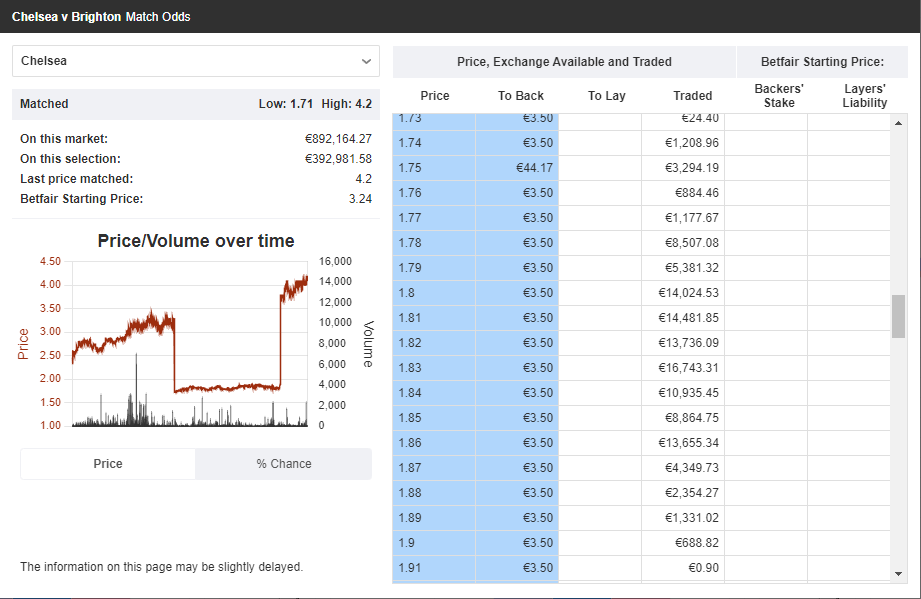Click the To Back column header
The height and width of the screenshot is (599, 921).
[x=521, y=96]
